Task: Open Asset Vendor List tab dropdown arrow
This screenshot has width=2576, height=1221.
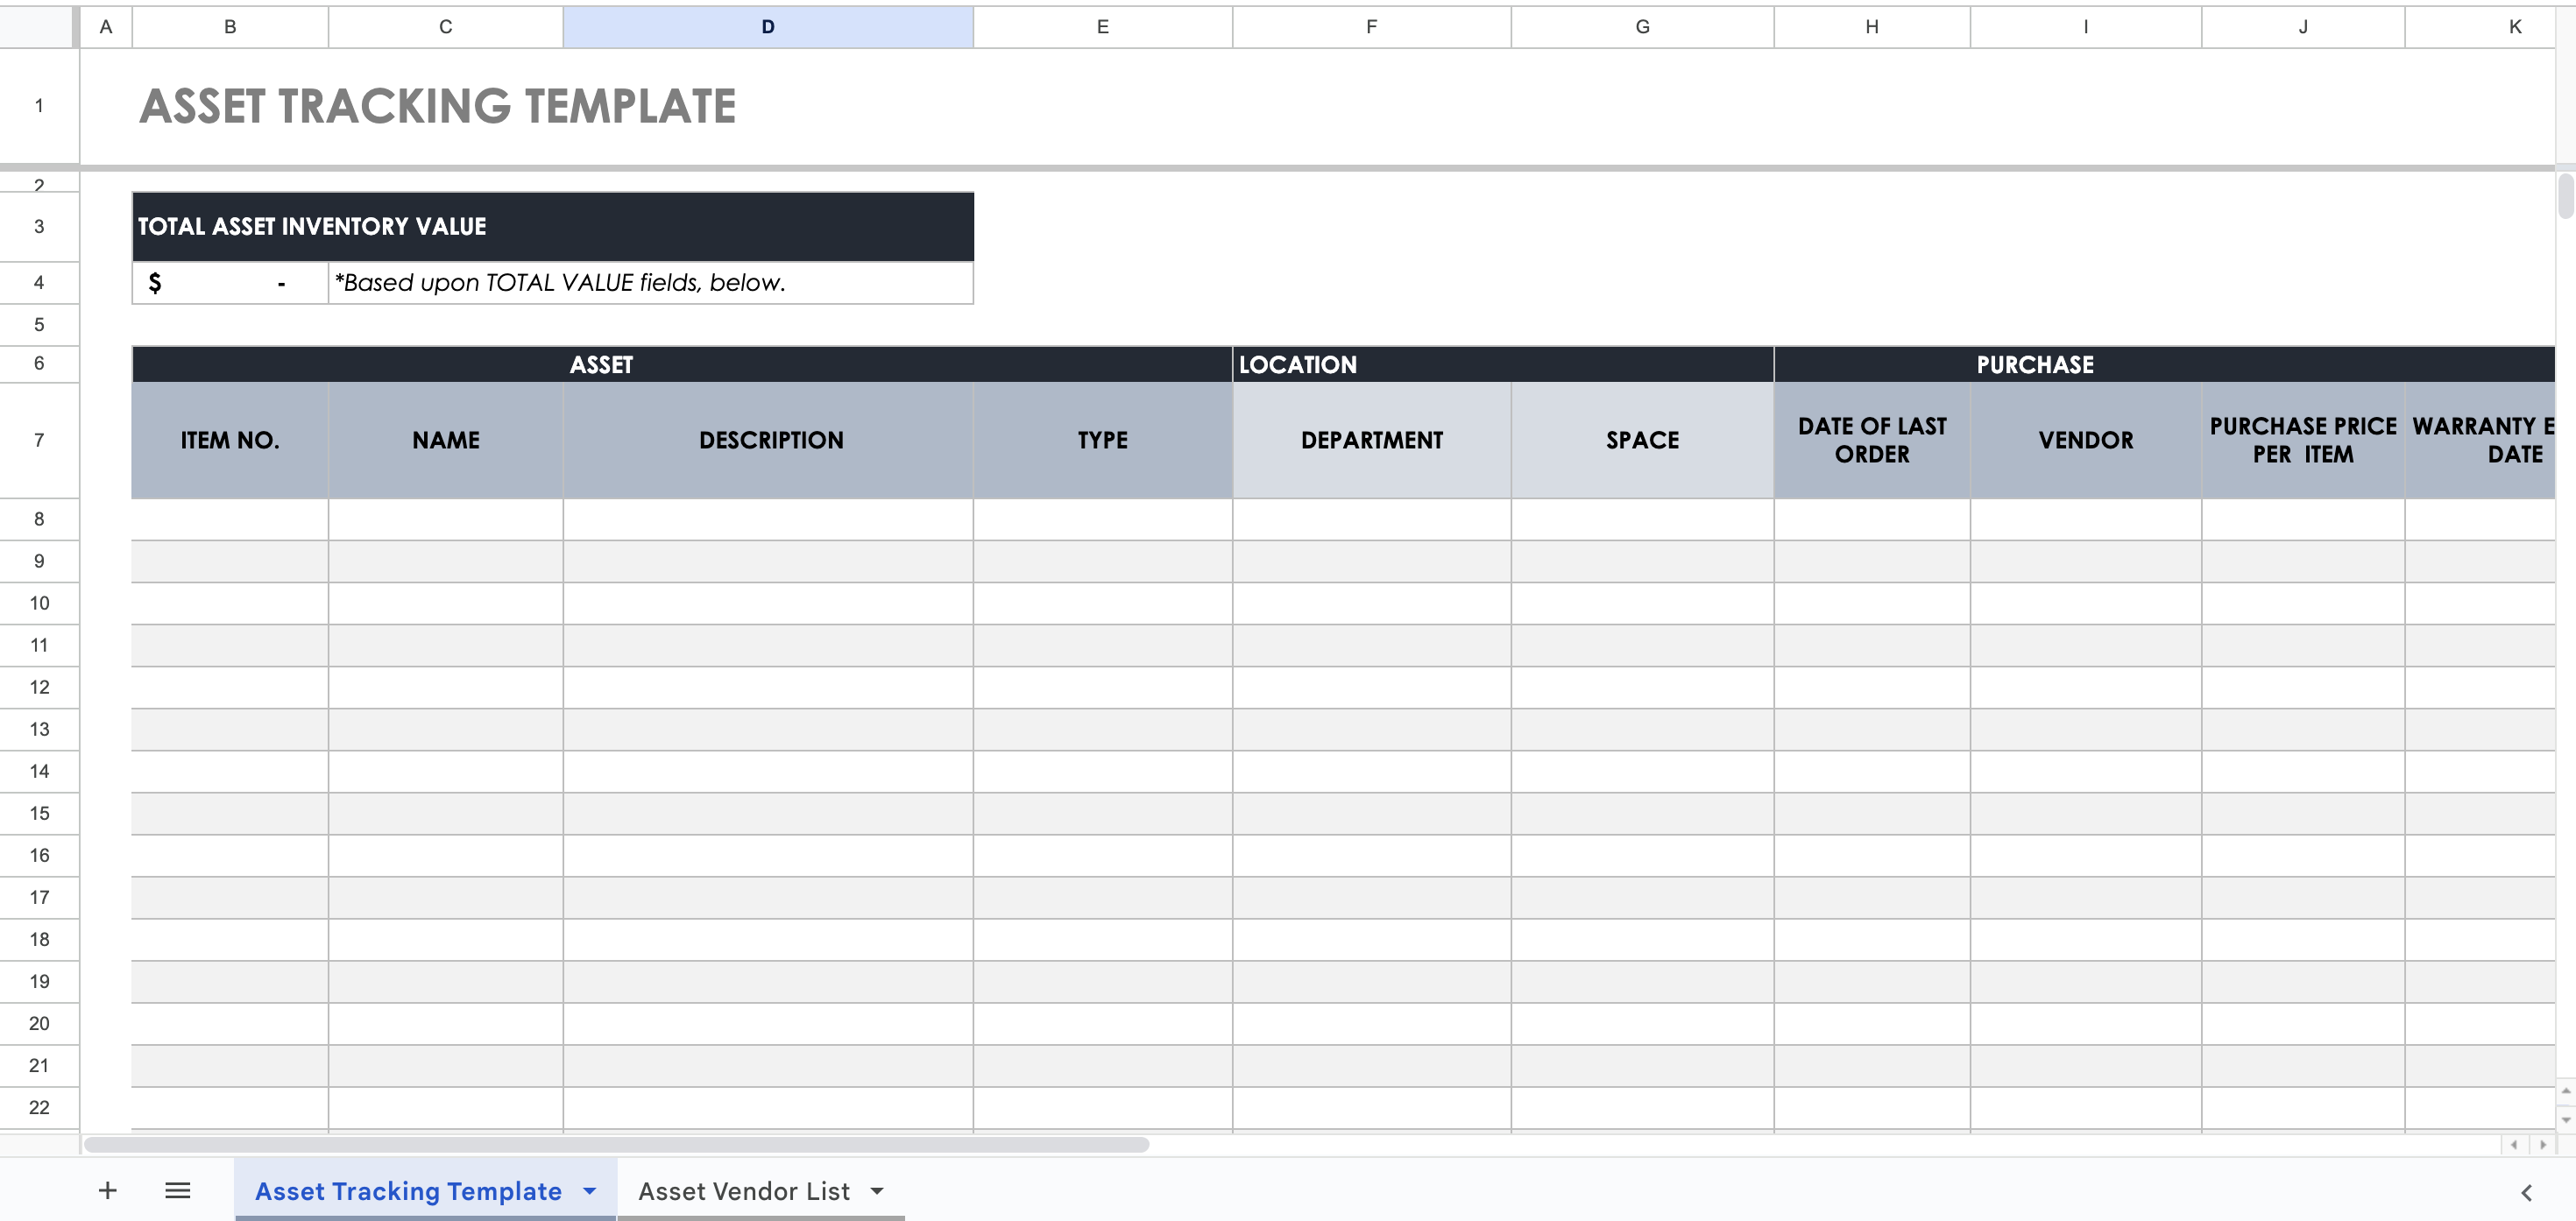Action: pyautogui.click(x=877, y=1191)
